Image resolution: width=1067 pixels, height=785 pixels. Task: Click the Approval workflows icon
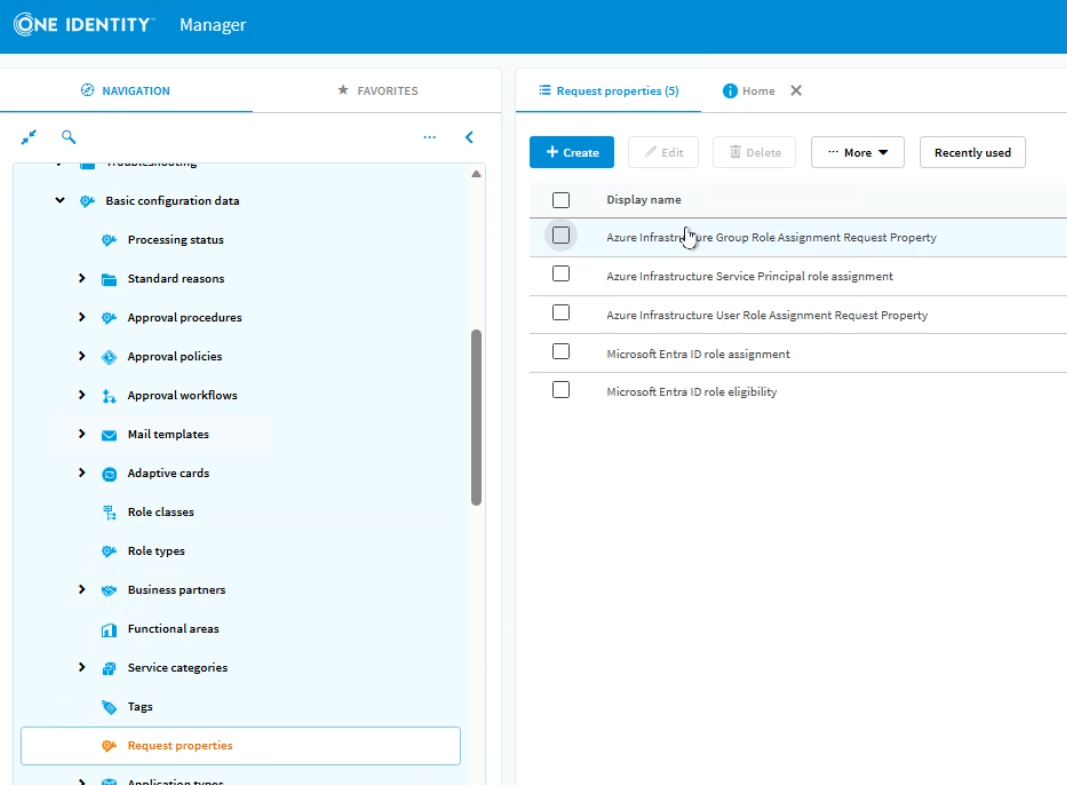coord(109,395)
